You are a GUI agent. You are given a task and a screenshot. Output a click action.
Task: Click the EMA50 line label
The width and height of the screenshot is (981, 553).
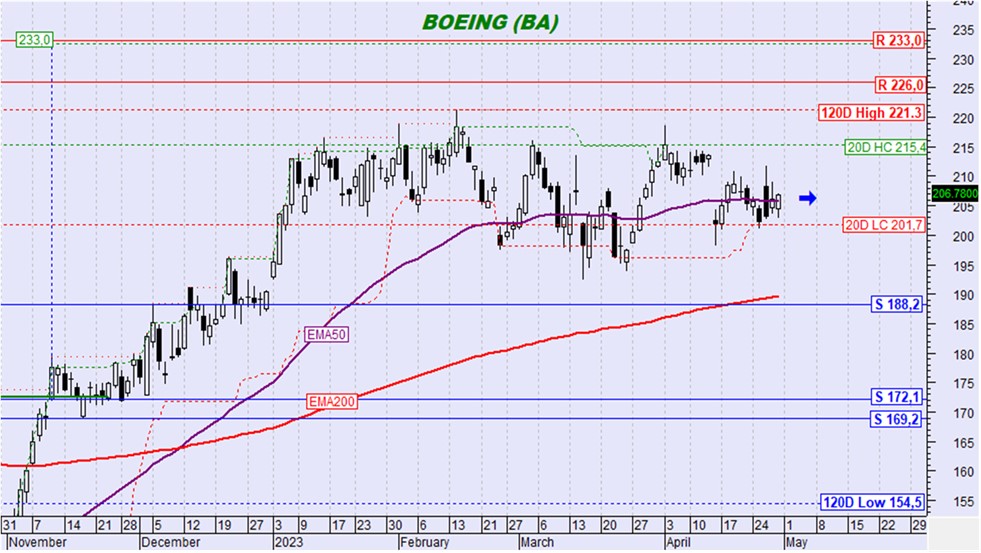point(326,335)
